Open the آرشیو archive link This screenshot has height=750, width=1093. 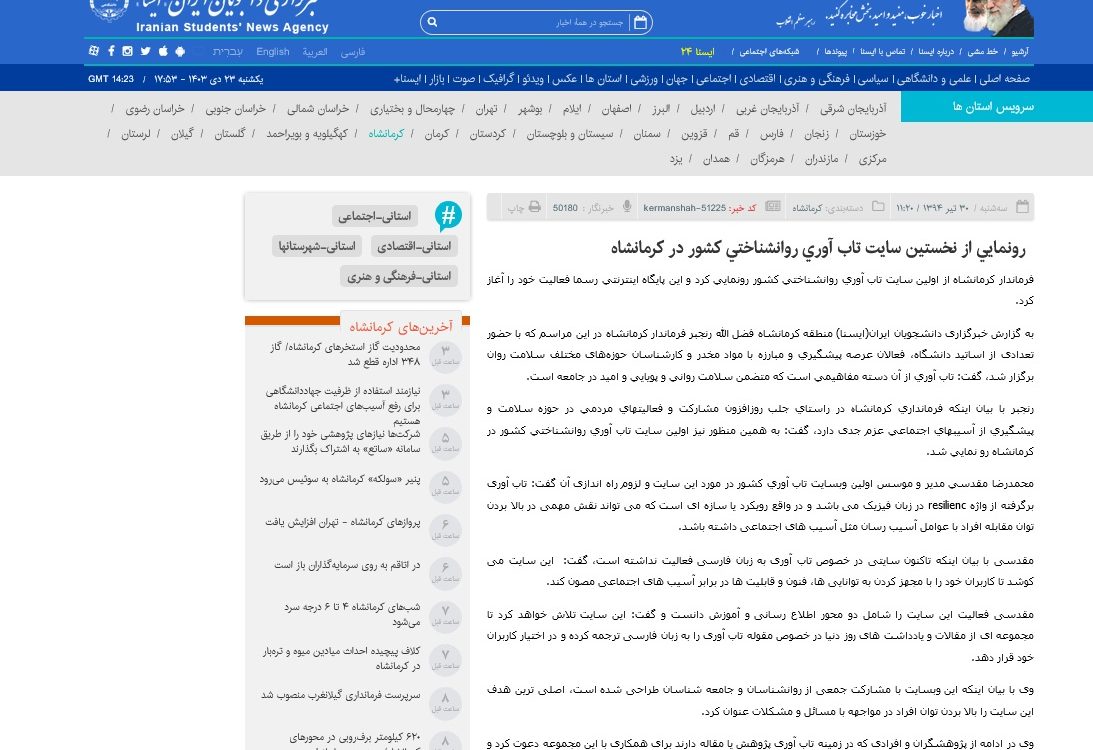pyautogui.click(x=1020, y=52)
